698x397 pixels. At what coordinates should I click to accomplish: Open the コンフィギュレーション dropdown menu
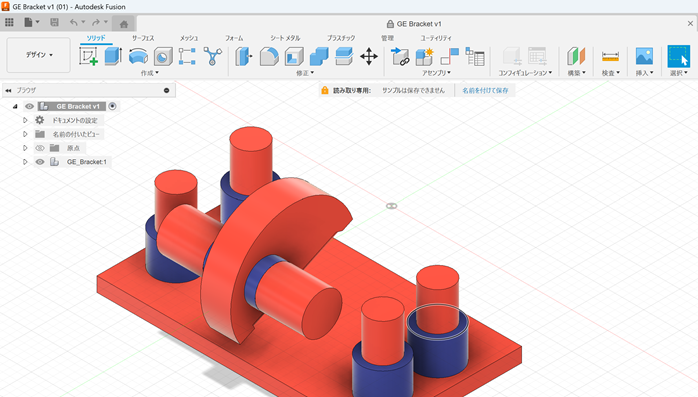(x=525, y=73)
